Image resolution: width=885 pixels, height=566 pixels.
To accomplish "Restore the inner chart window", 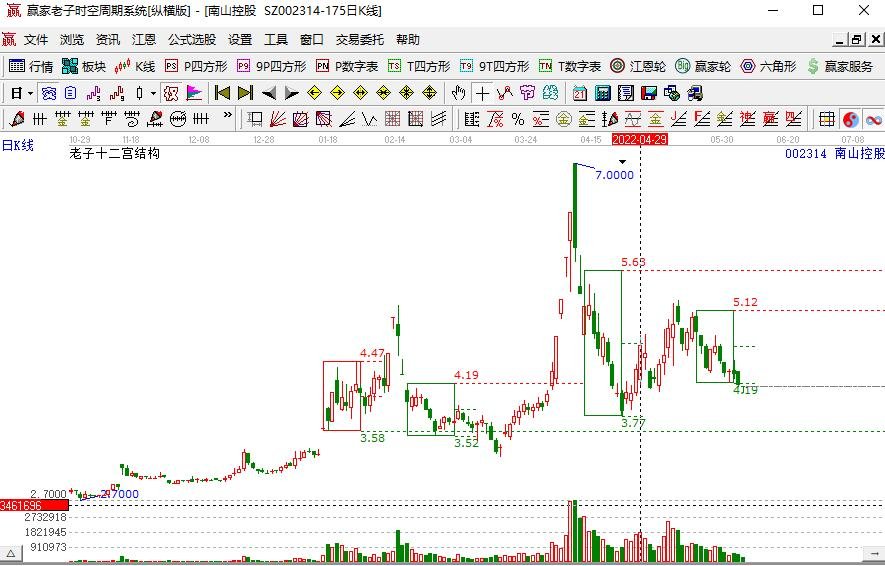I will coord(857,40).
